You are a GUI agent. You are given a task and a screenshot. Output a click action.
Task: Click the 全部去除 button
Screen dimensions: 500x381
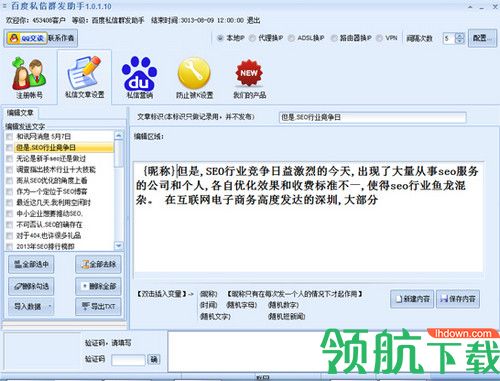(98, 264)
